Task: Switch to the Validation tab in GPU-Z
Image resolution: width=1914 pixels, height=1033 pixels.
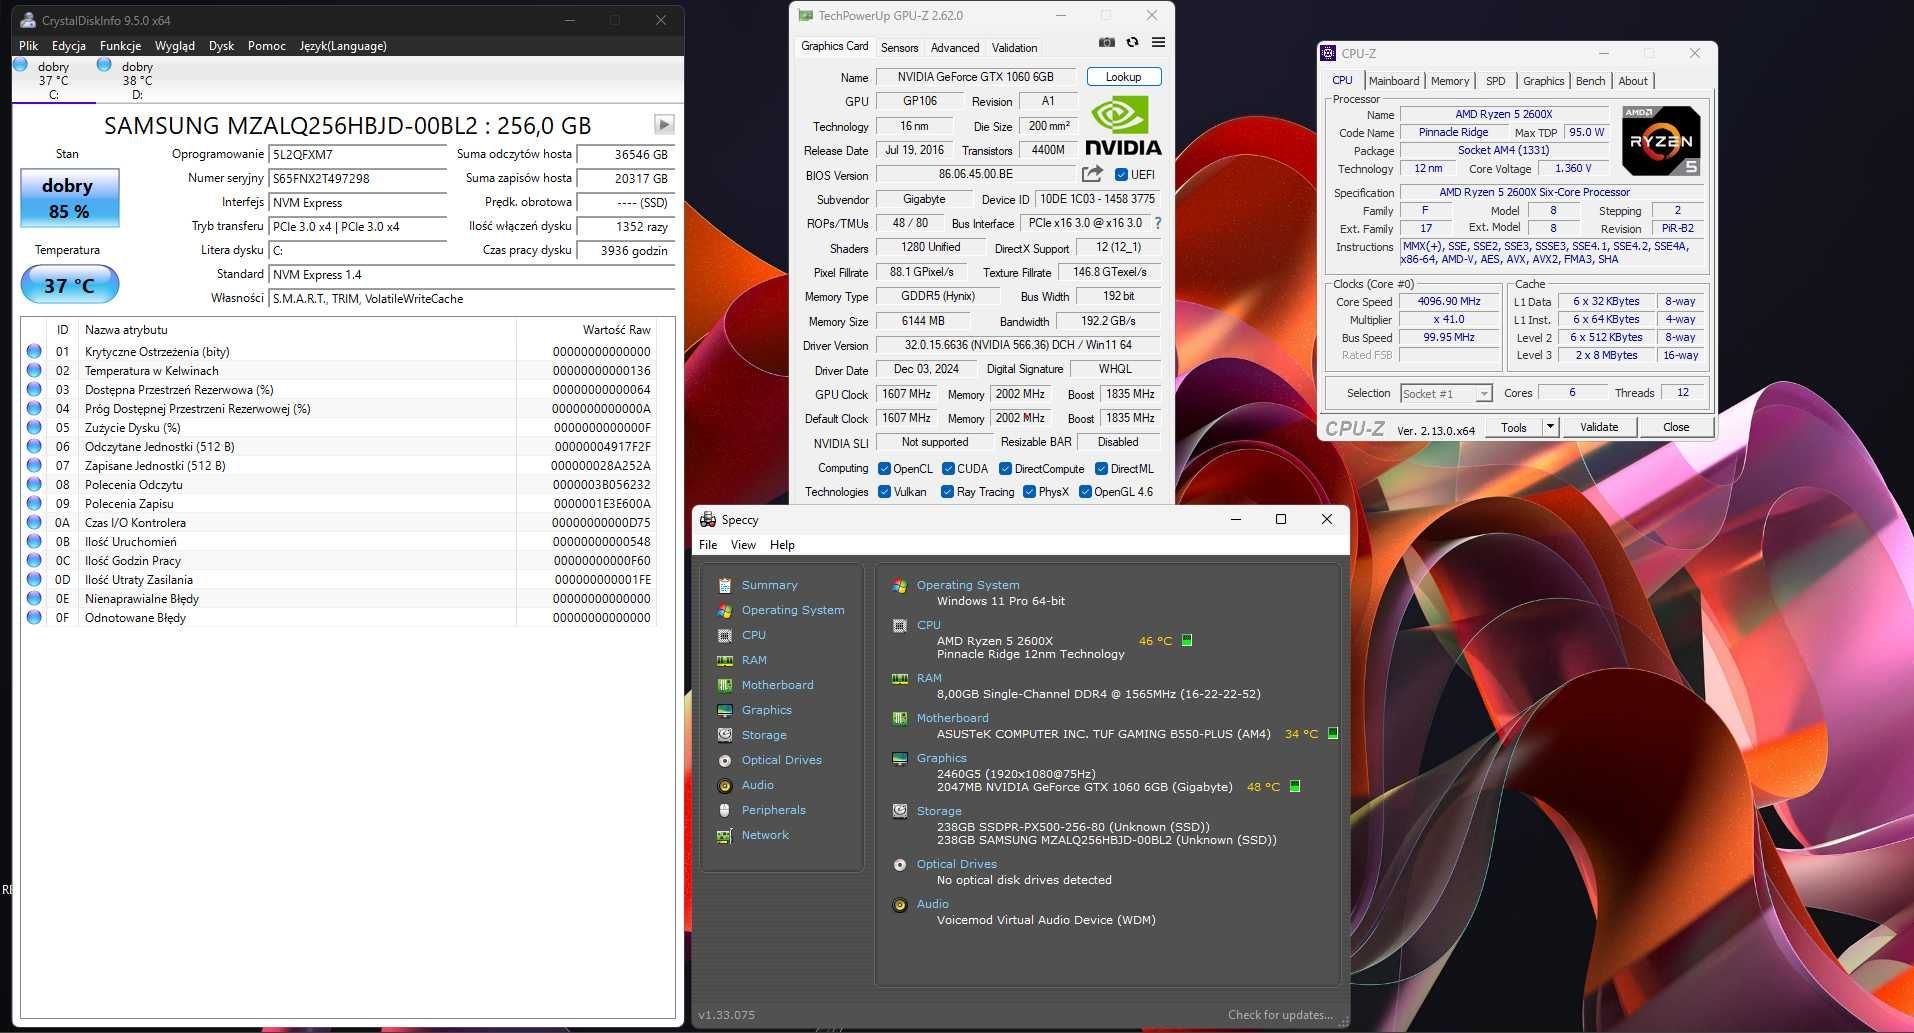Action: coord(1014,48)
